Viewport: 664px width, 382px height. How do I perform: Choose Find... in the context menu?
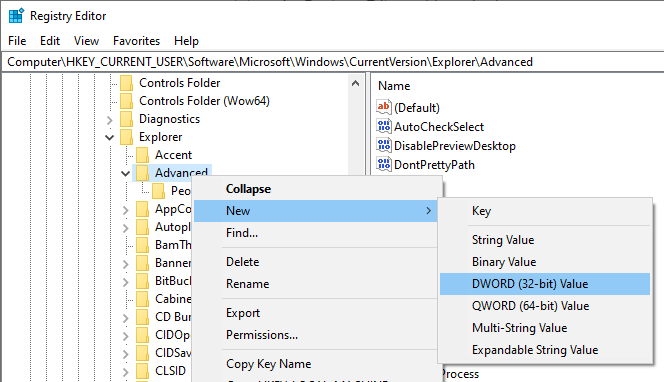tap(316, 233)
